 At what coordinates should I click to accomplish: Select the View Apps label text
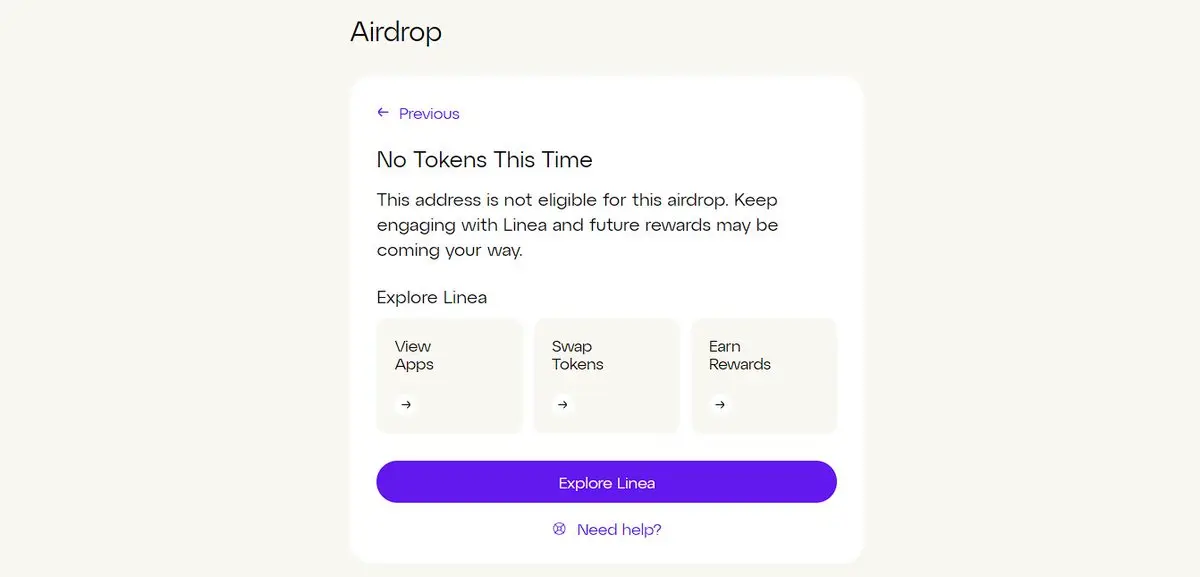coord(414,355)
